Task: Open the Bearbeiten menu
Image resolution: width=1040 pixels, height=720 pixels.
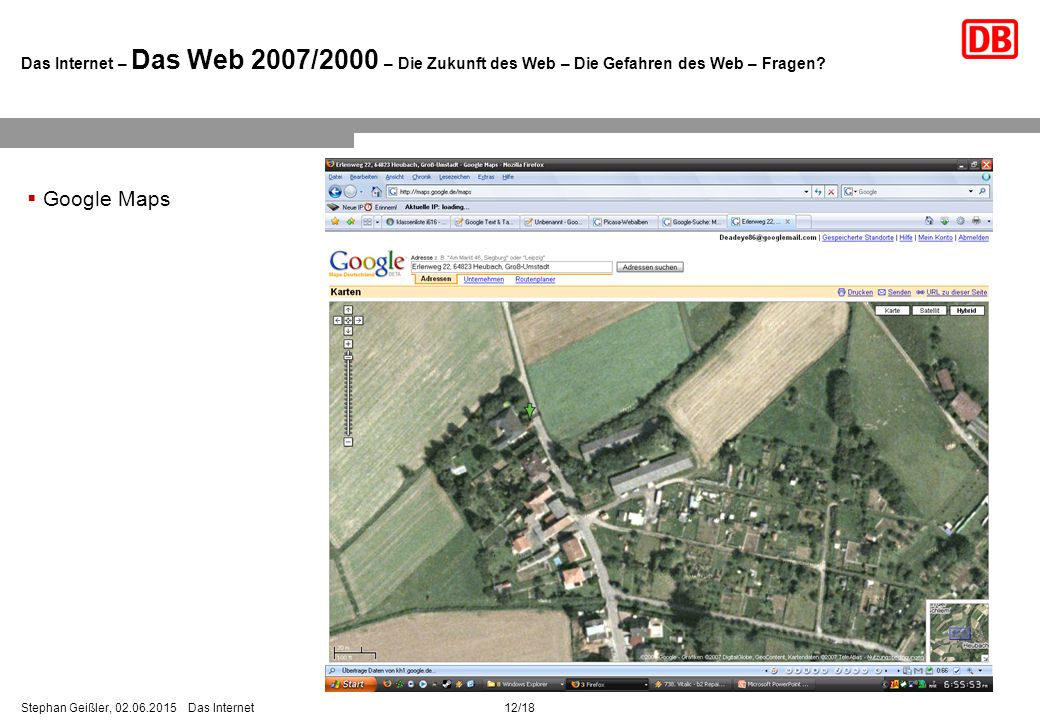Action: click(x=363, y=177)
